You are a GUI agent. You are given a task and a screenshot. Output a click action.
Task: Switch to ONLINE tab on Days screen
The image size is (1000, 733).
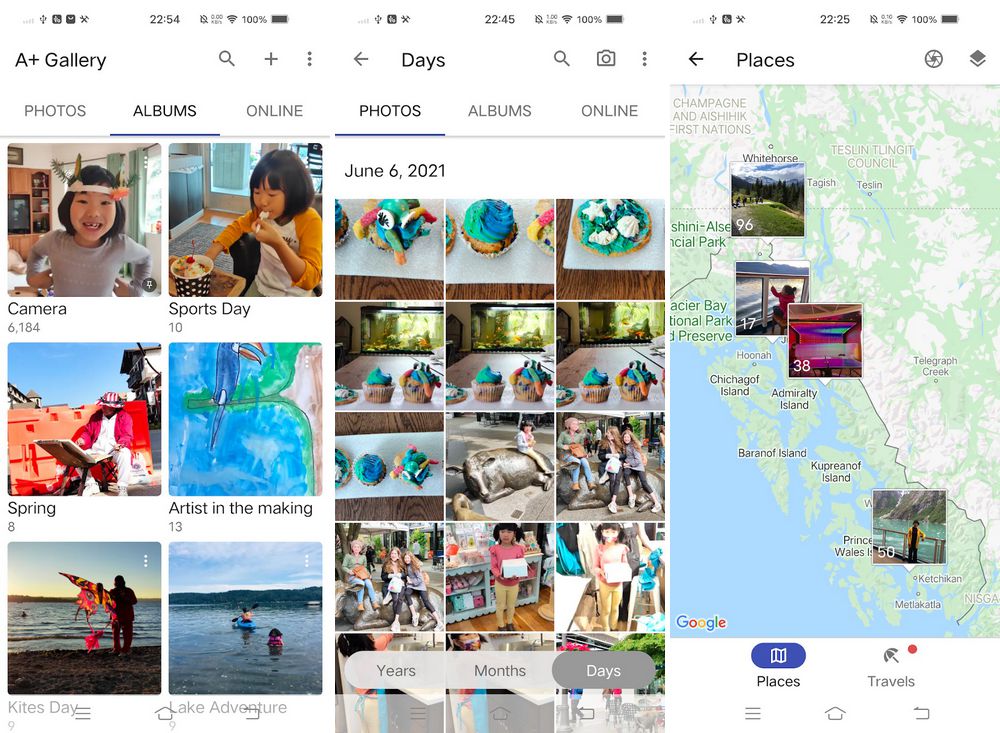pyautogui.click(x=609, y=111)
